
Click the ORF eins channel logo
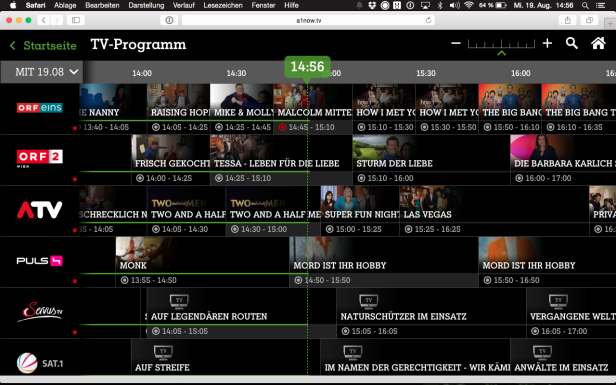pos(39,108)
